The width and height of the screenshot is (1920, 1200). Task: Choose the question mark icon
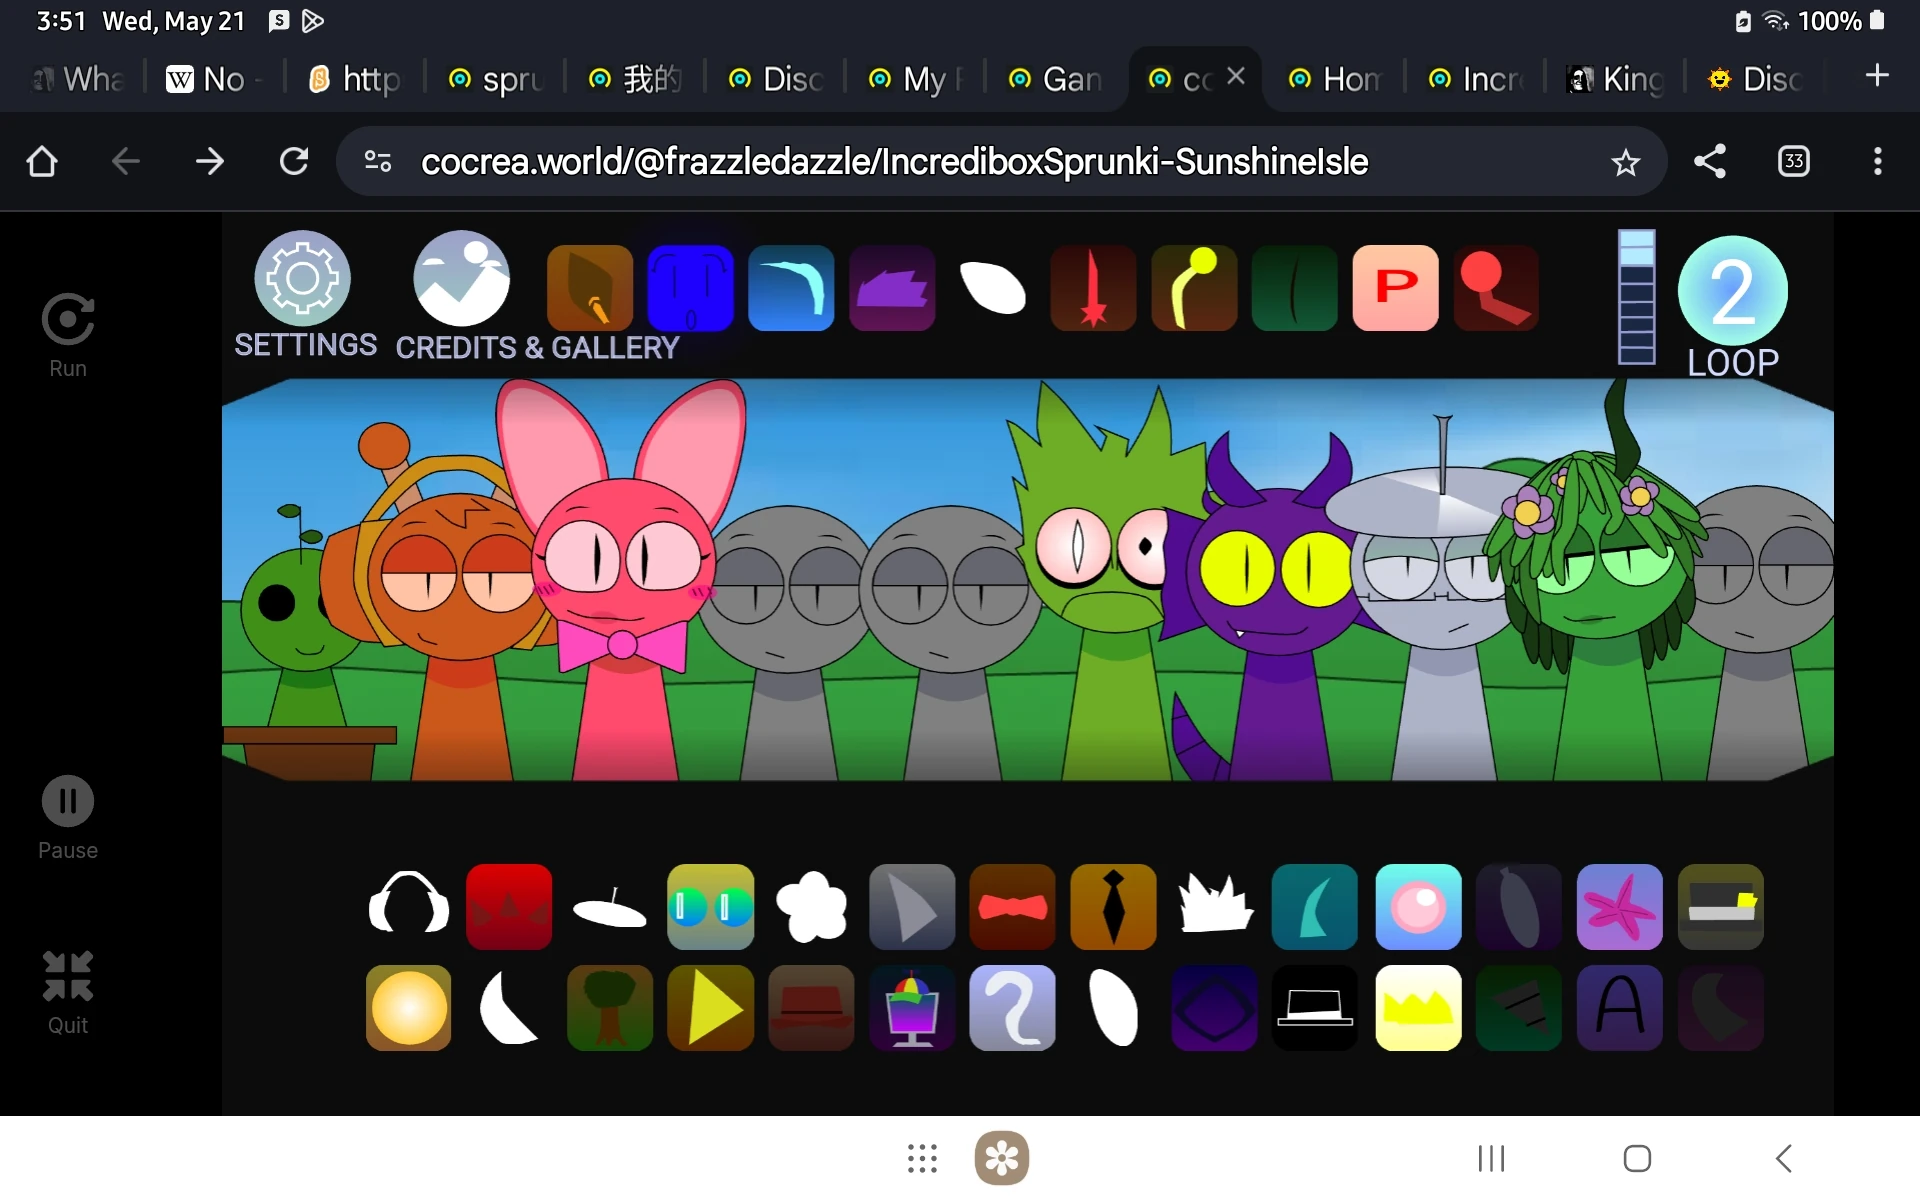[1012, 1007]
